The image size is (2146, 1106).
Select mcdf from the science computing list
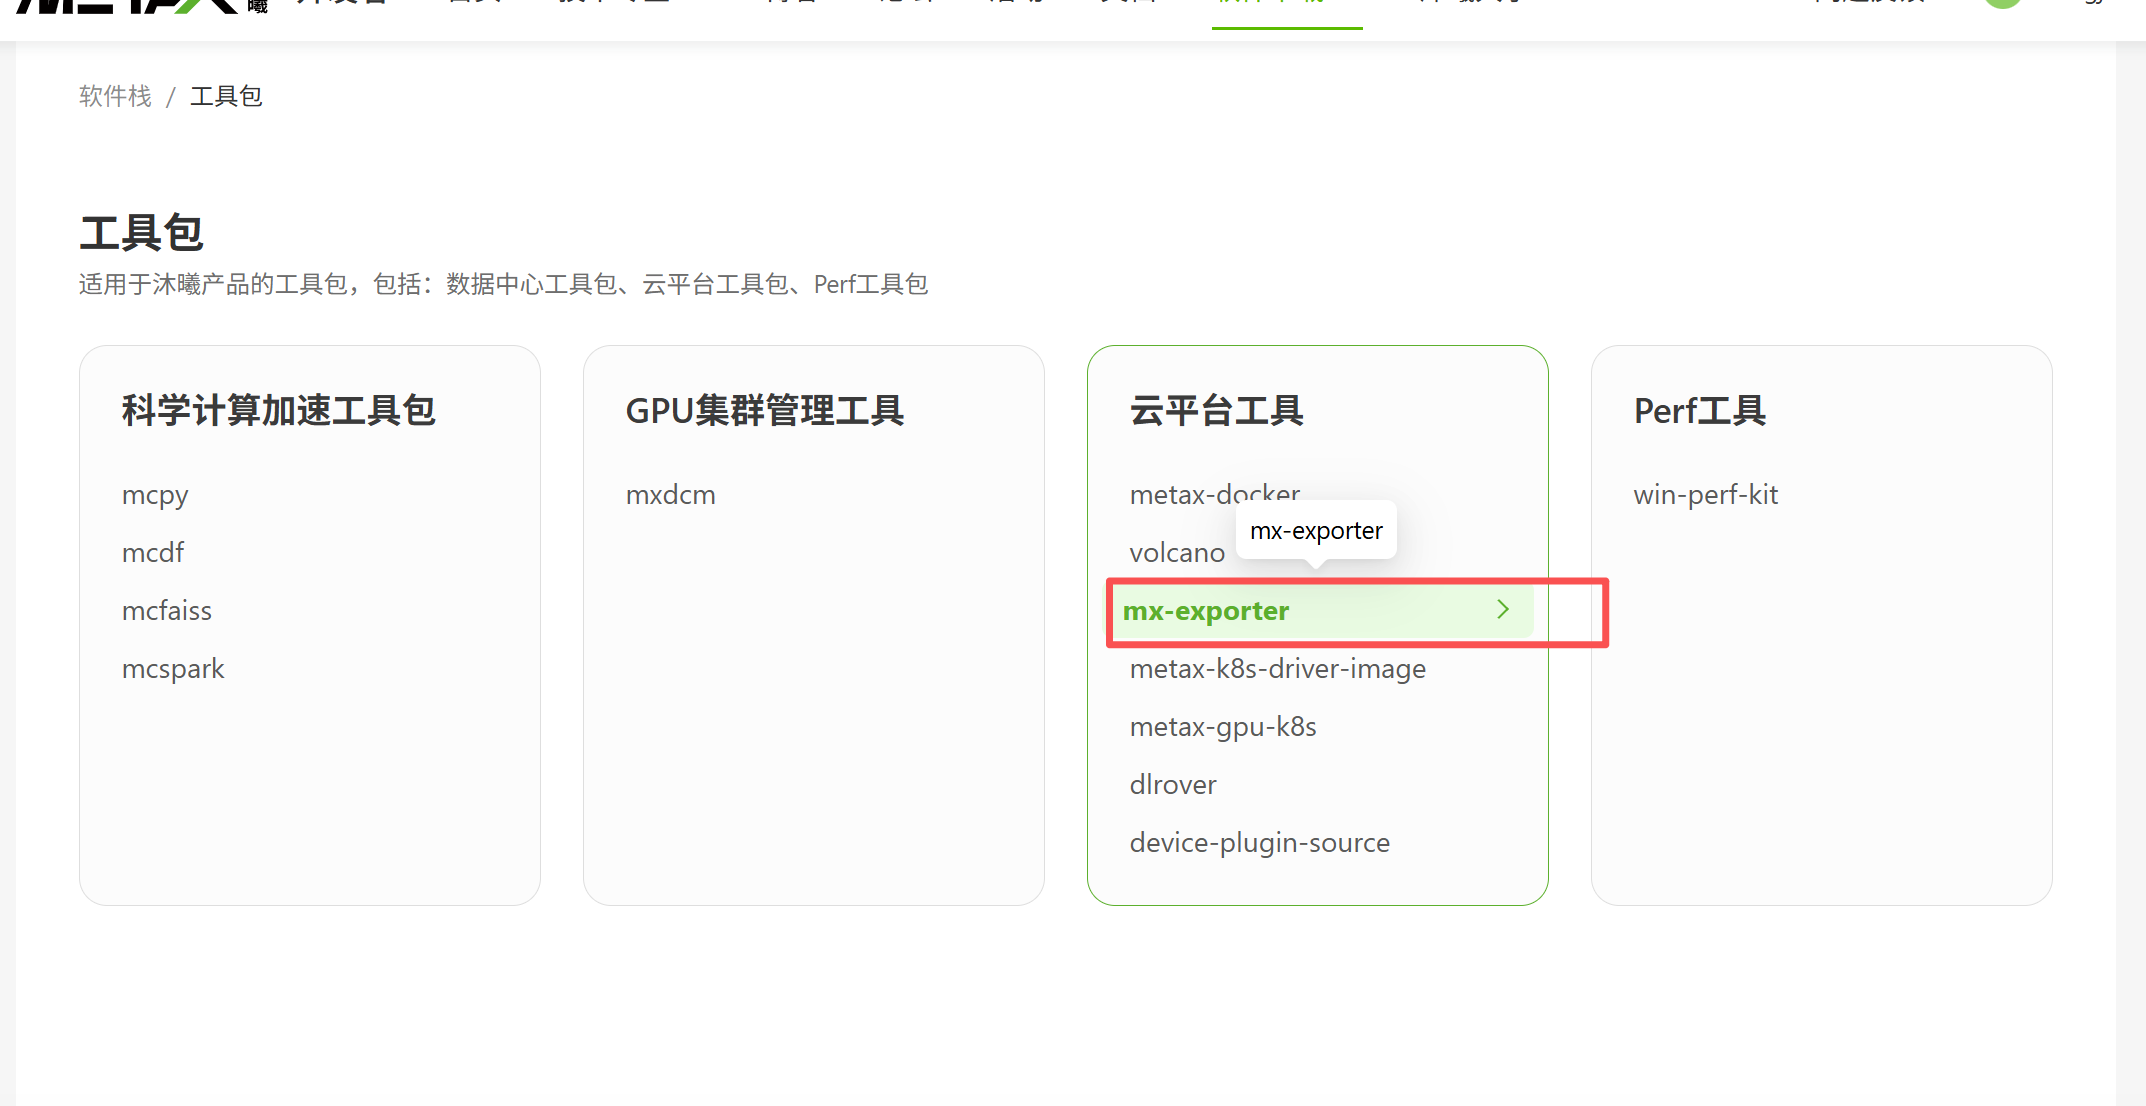[153, 553]
